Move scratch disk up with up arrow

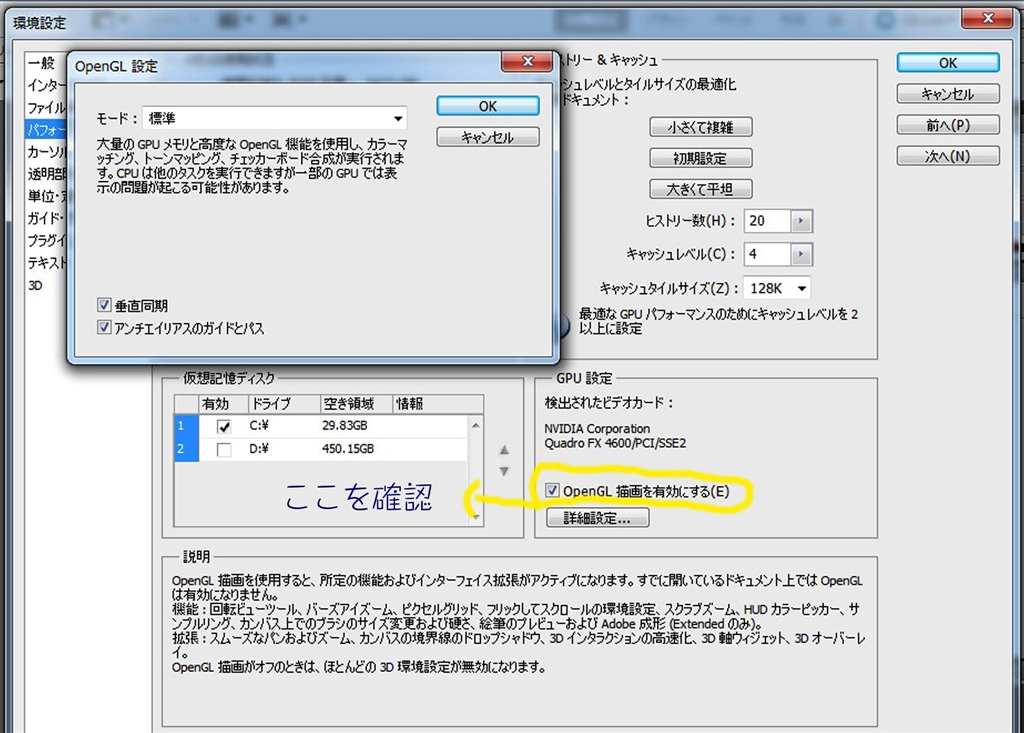[504, 449]
